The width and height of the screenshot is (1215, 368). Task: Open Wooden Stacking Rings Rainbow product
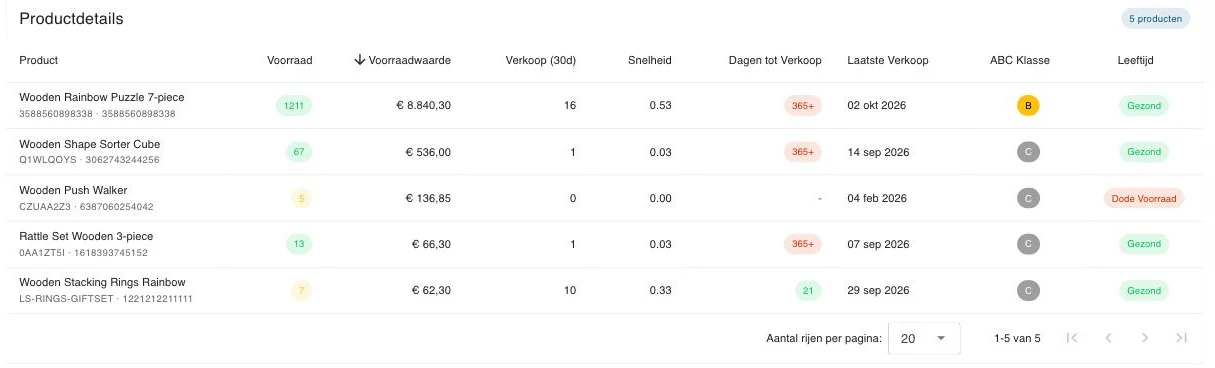(x=102, y=282)
